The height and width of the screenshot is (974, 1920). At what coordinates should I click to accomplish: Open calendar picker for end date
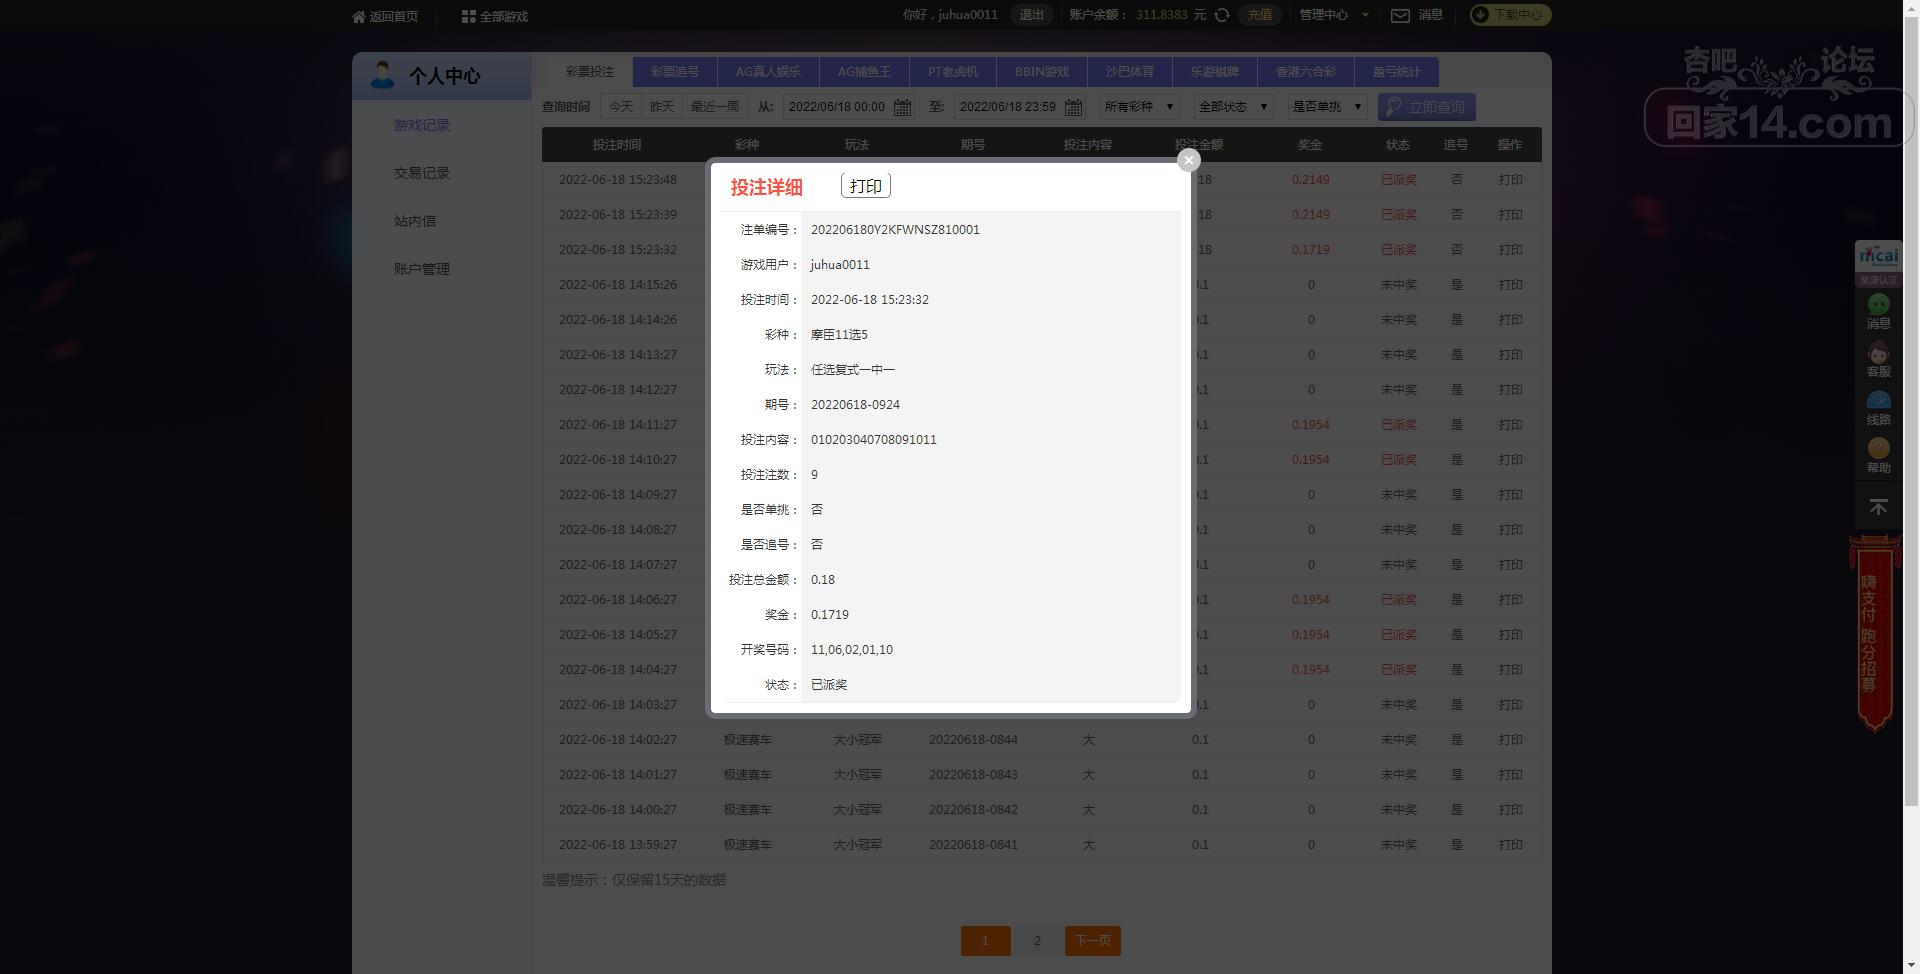coord(1073,107)
